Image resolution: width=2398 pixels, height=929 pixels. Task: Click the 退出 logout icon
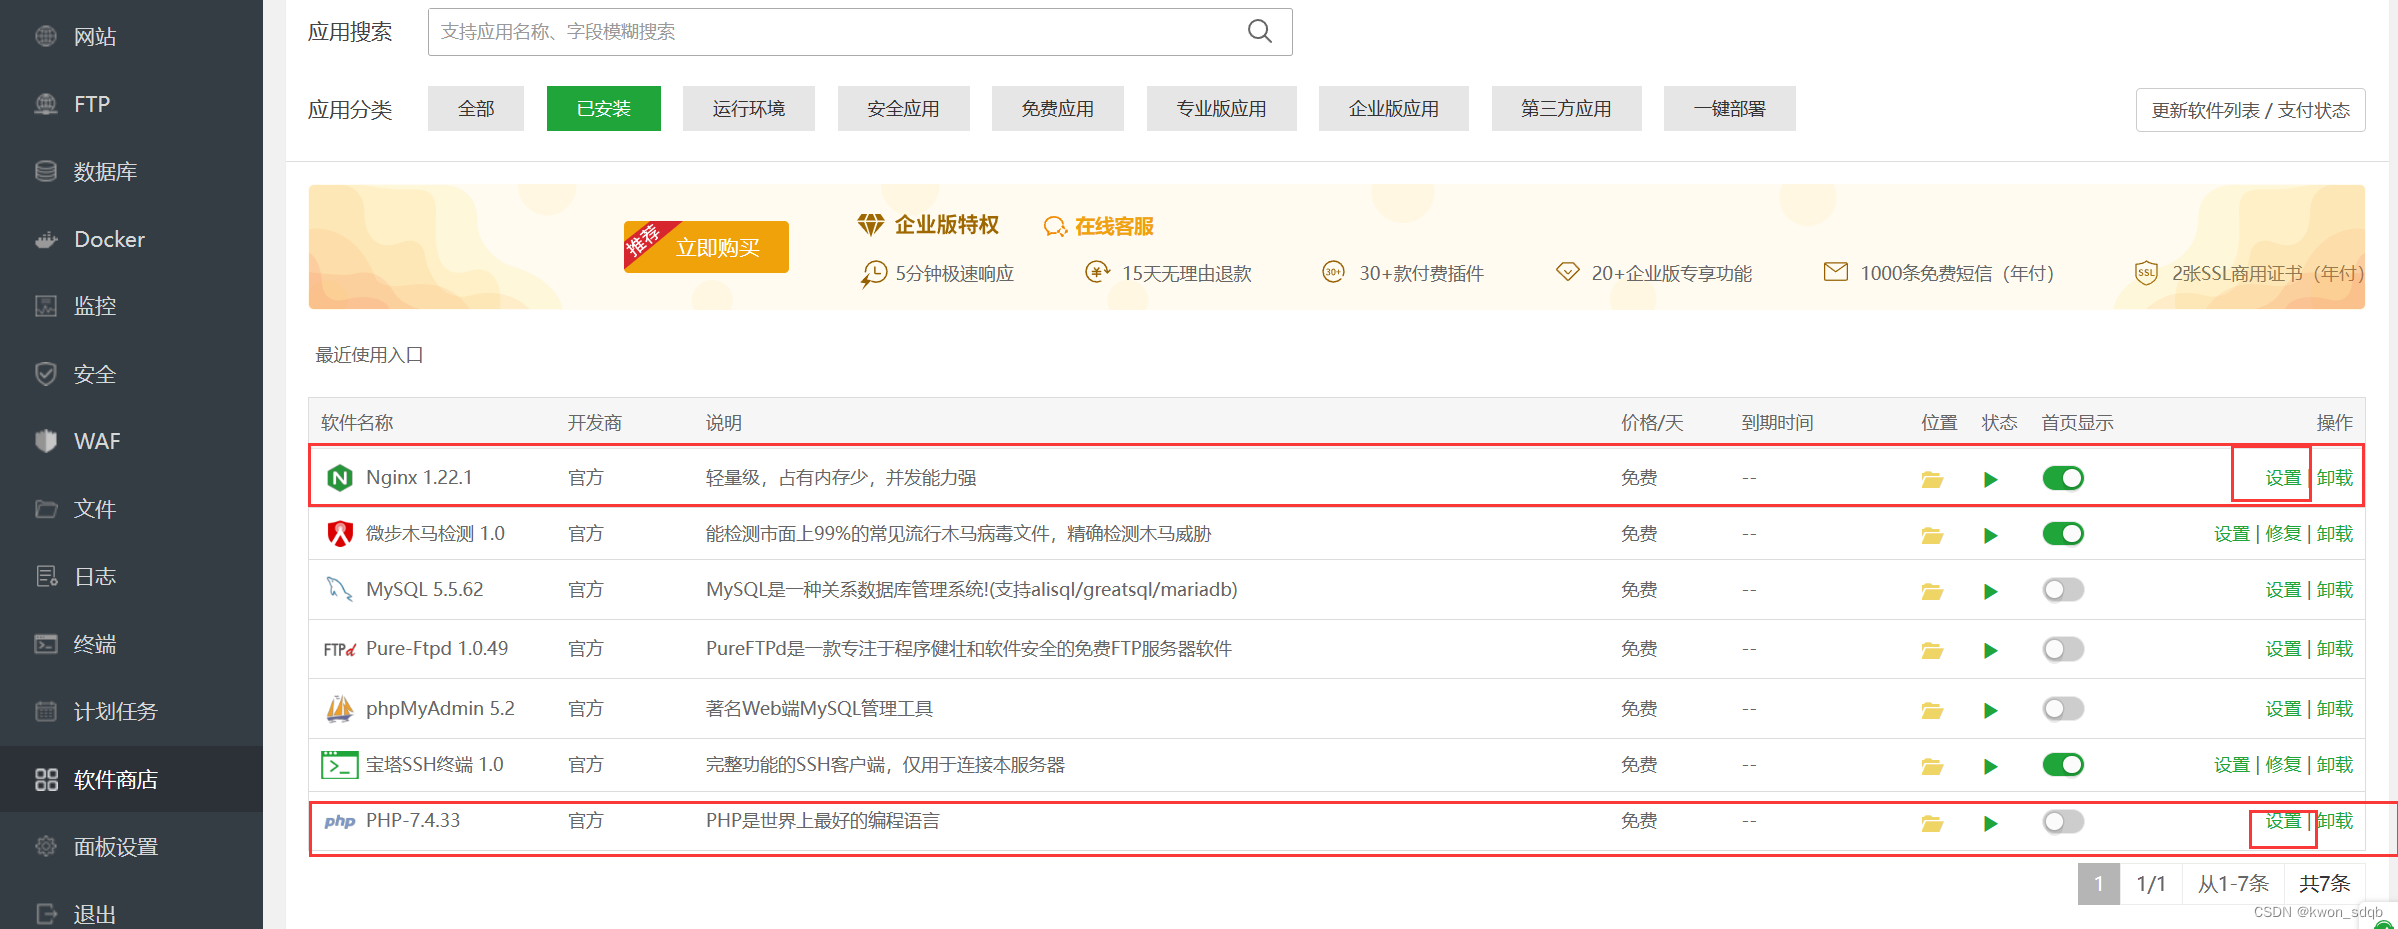46,913
